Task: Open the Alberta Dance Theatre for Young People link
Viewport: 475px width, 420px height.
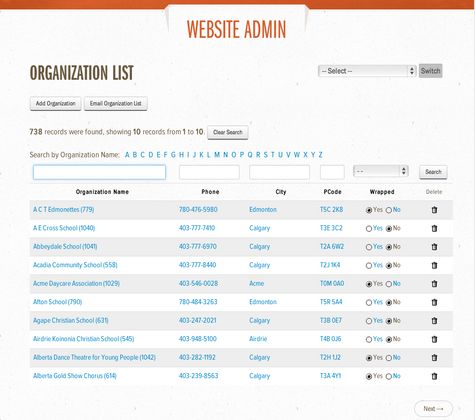Action: tap(94, 357)
